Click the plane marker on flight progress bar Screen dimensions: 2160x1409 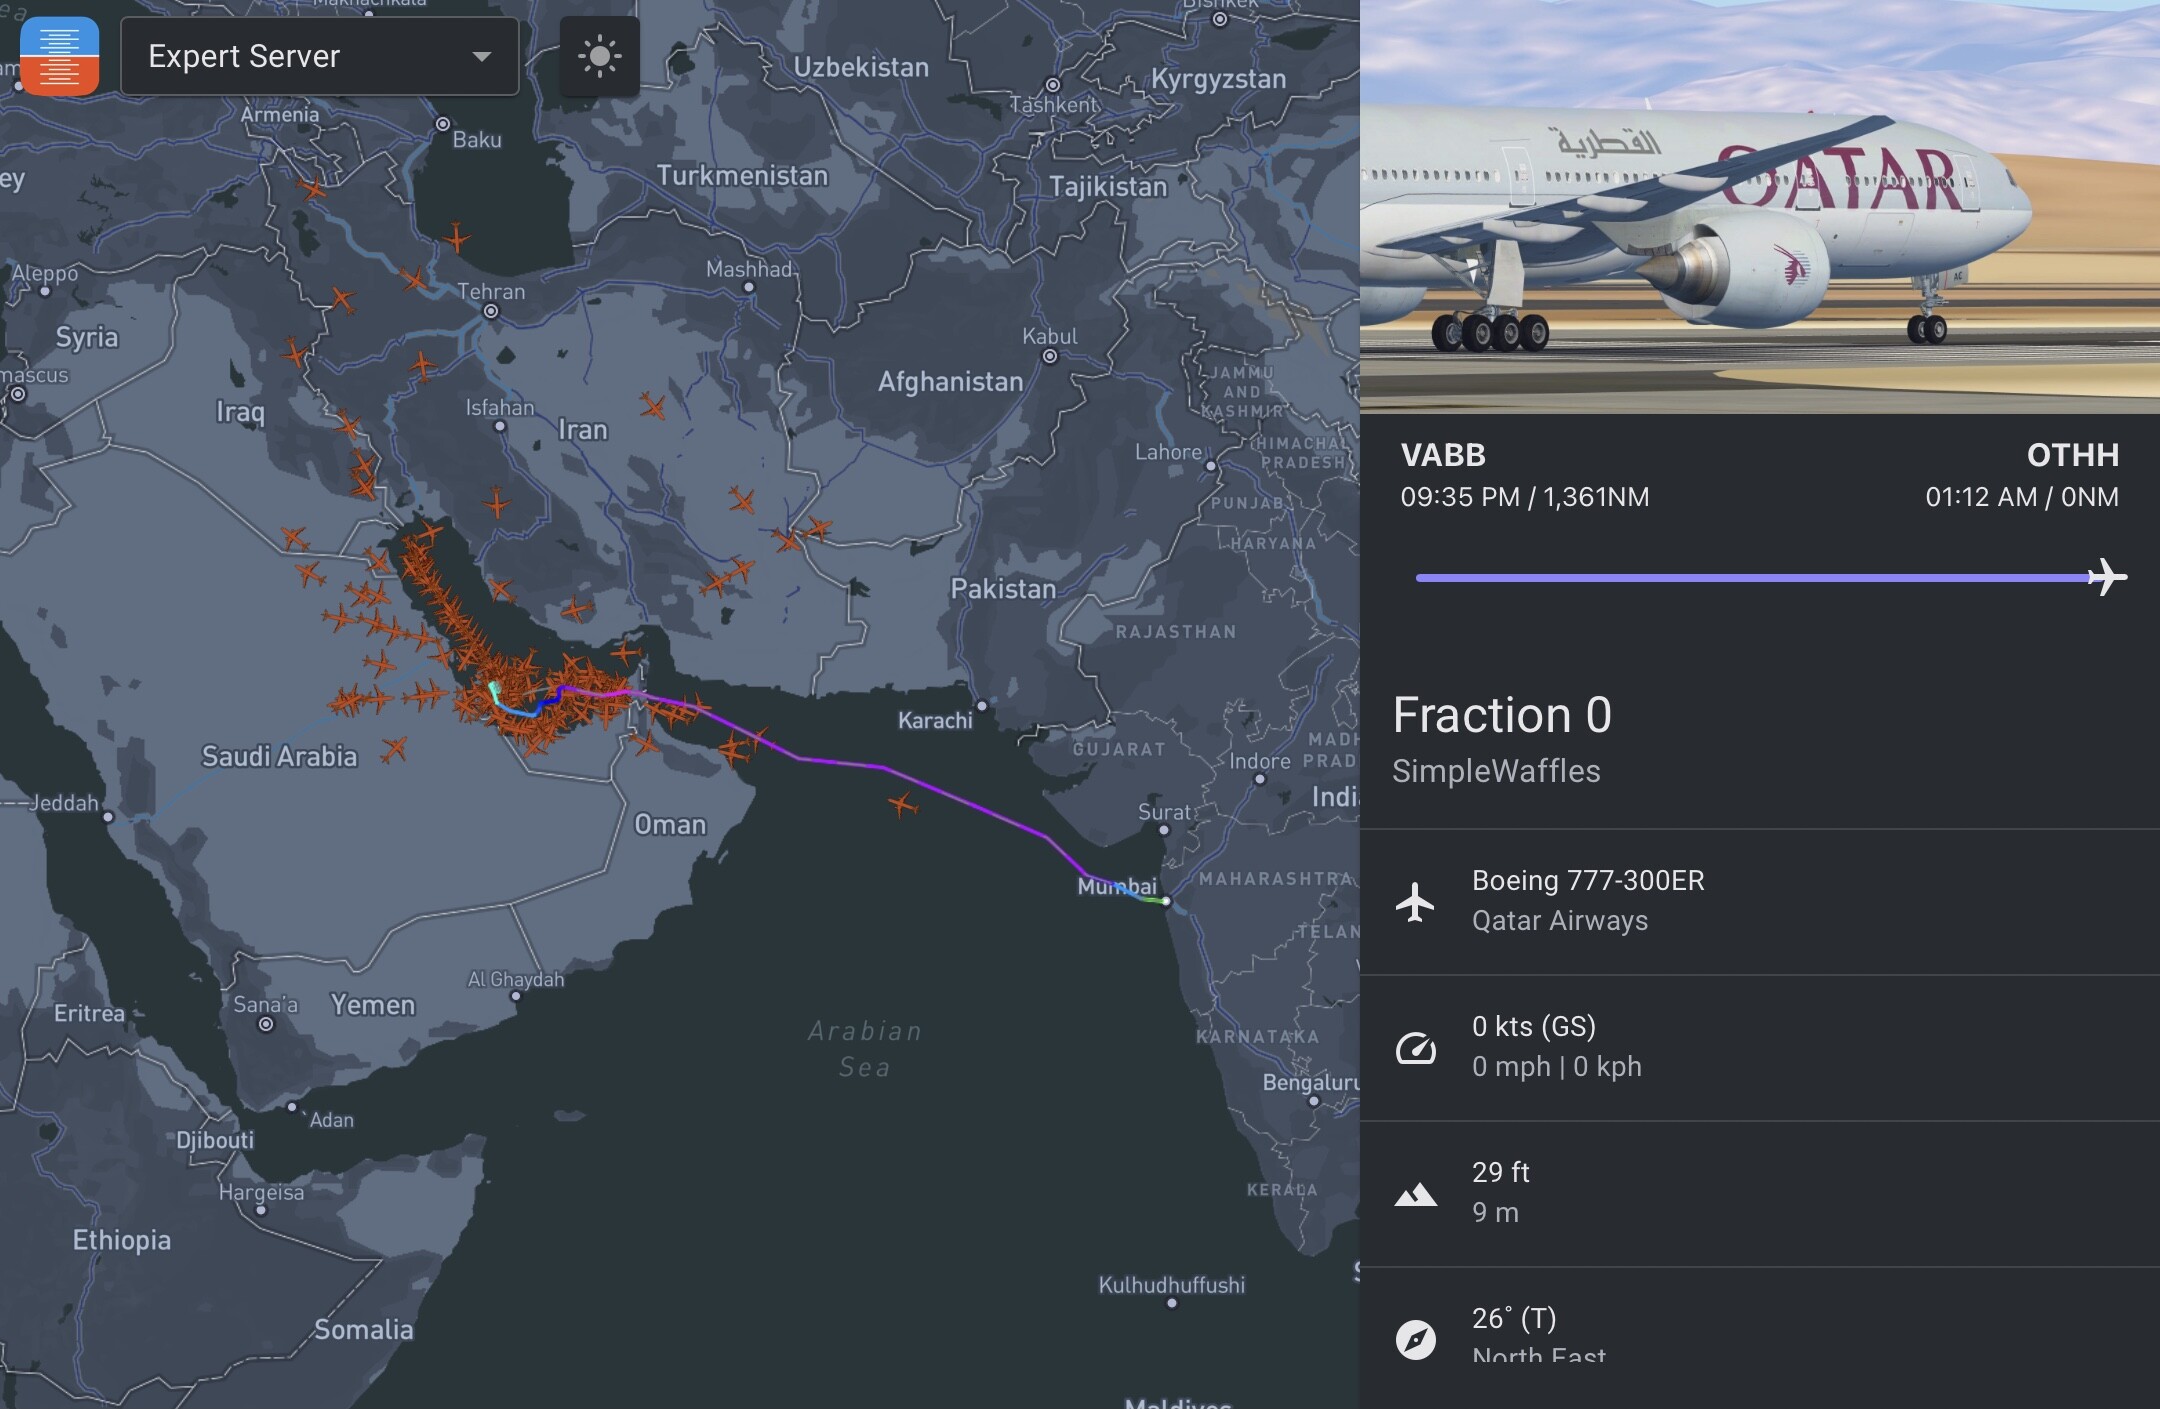[2107, 577]
